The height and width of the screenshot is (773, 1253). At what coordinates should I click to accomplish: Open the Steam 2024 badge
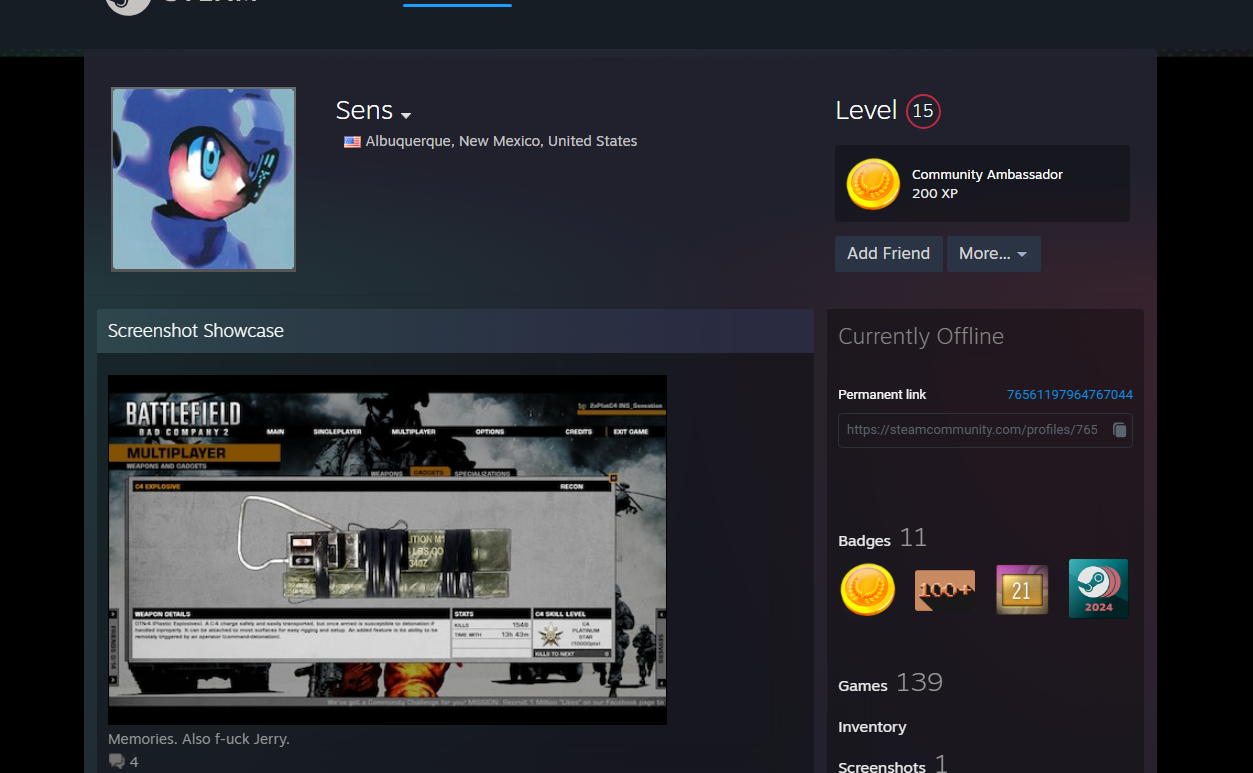[1098, 588]
